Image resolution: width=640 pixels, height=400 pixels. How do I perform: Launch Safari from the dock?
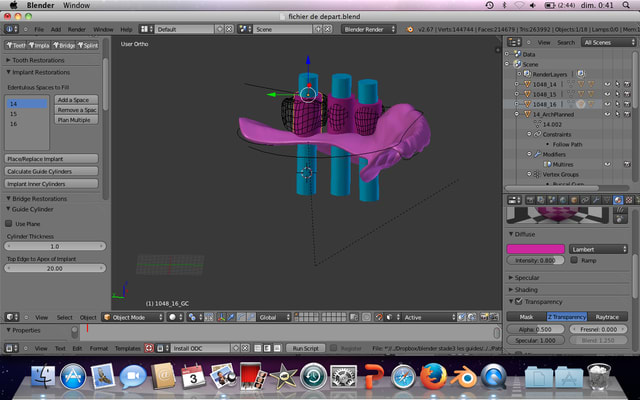point(402,377)
